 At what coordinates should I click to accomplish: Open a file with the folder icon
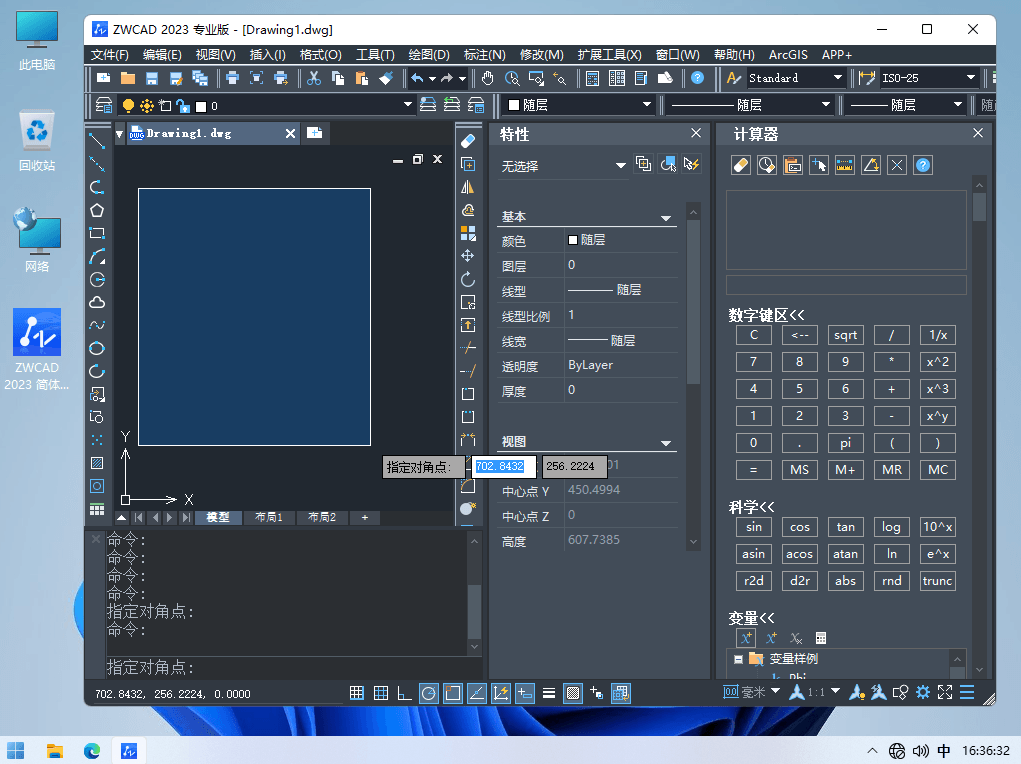(128, 78)
